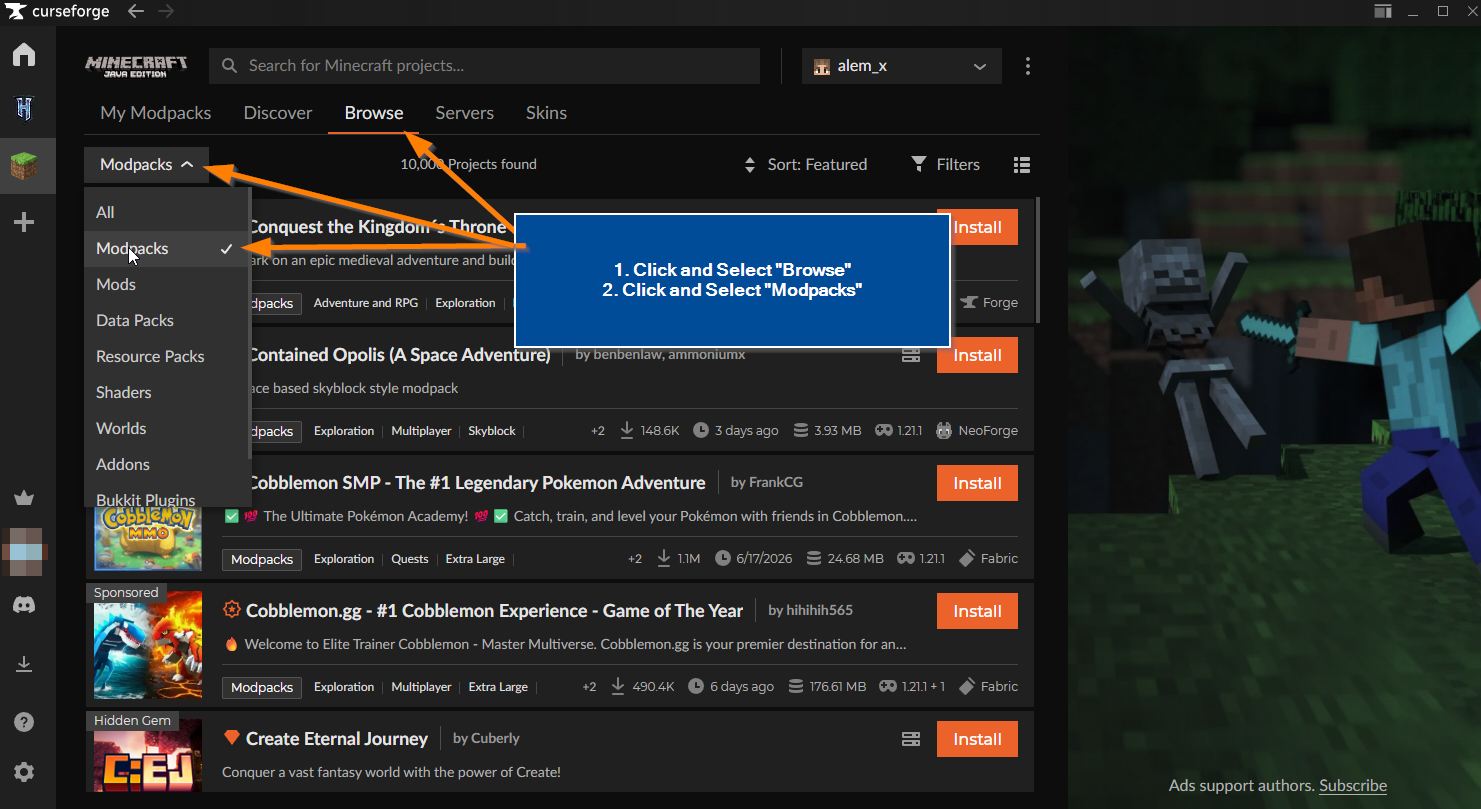Click the Quests tag on Cobblemon SMP
Image resolution: width=1481 pixels, height=809 pixels.
(410, 559)
